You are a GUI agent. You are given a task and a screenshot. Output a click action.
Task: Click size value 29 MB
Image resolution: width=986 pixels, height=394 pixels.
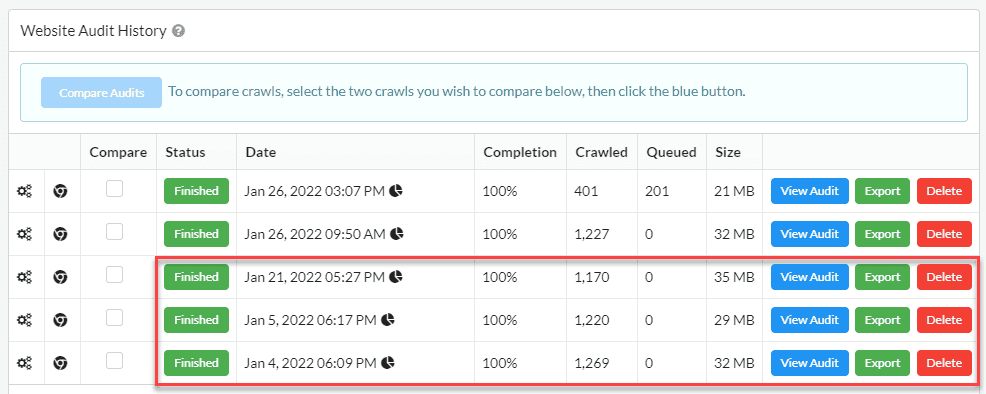coord(734,320)
